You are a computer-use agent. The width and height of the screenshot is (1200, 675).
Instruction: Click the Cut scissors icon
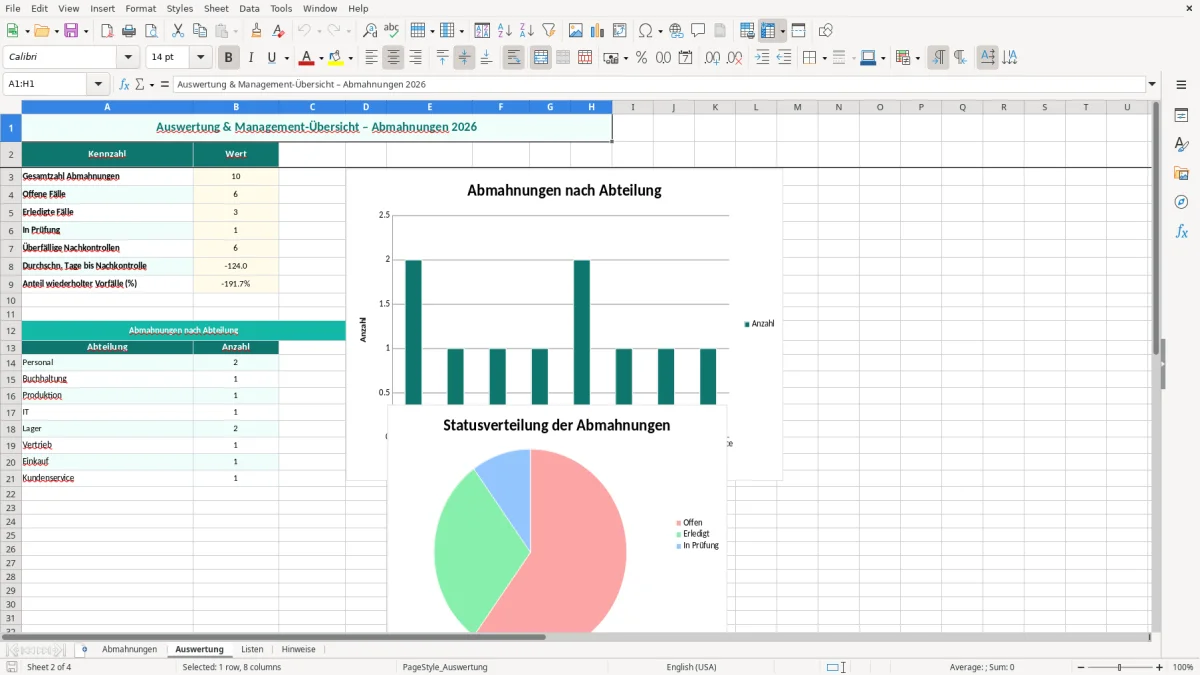[178, 31]
